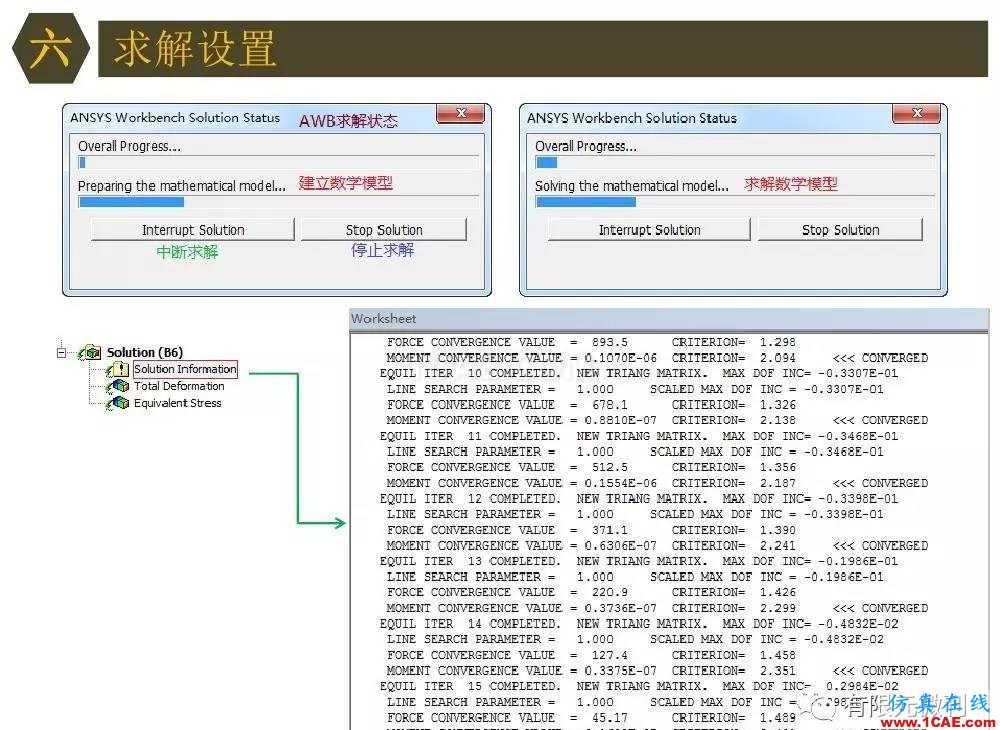Viewport: 1000px width, 730px height.
Task: Select Solution (B6) in the tree
Action: point(145,352)
